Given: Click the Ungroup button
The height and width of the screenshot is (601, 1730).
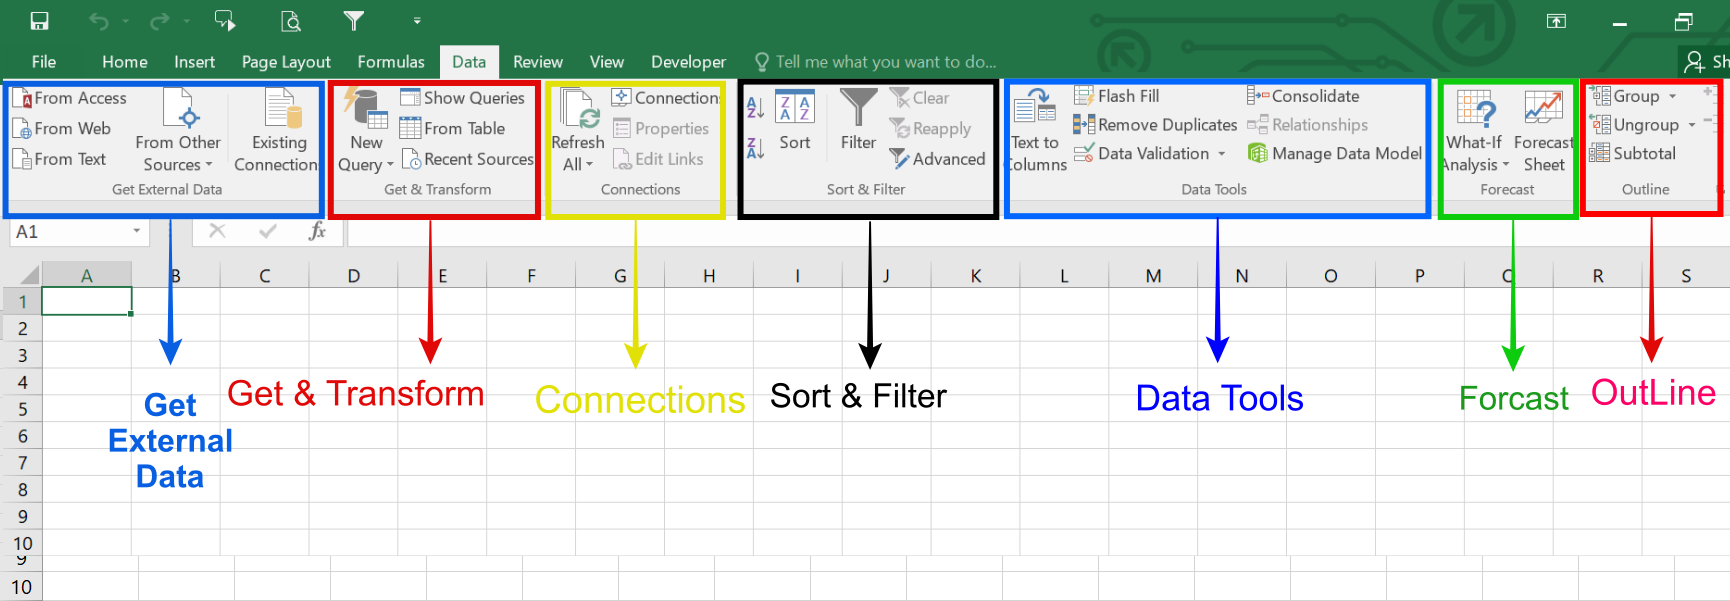Looking at the screenshot, I should coord(1634,125).
